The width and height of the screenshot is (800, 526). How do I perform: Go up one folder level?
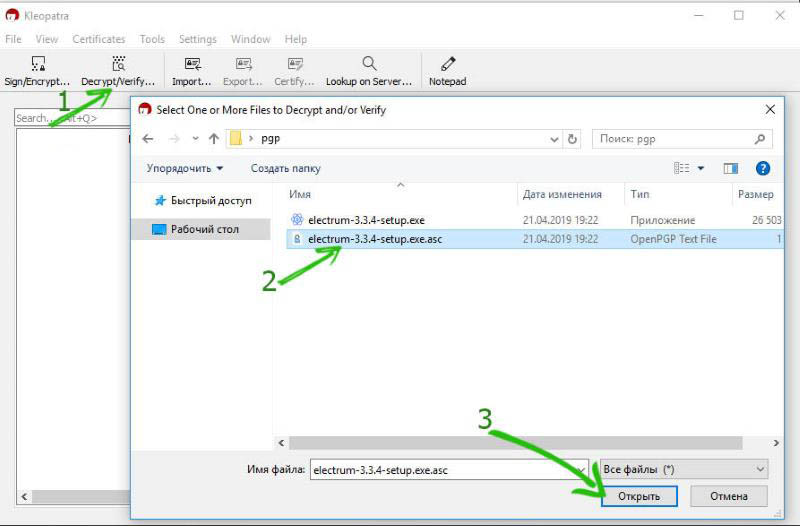pos(214,139)
